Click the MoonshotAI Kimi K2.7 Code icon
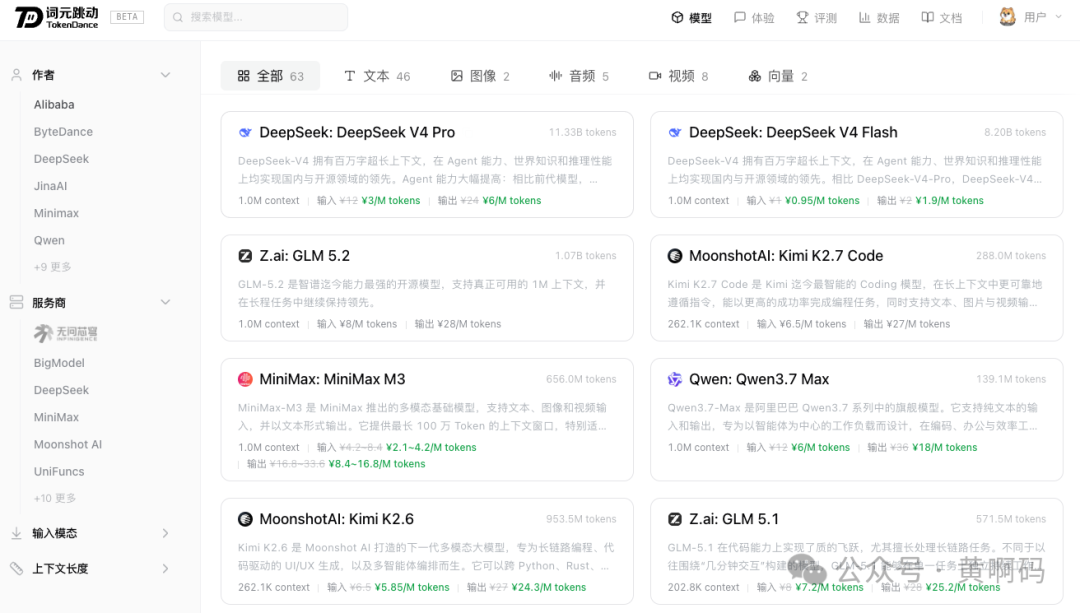This screenshot has height=613, width=1080. pos(675,256)
